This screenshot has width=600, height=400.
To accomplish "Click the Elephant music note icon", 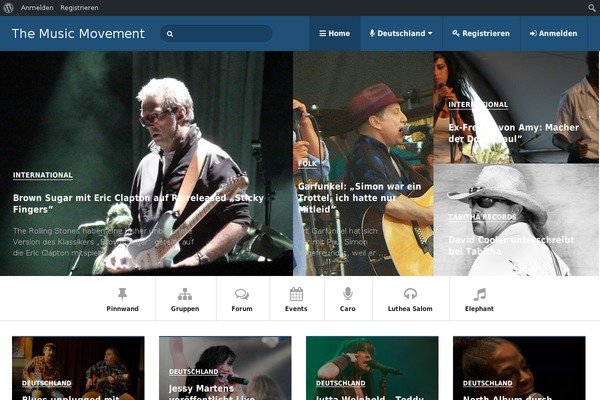I will (479, 294).
